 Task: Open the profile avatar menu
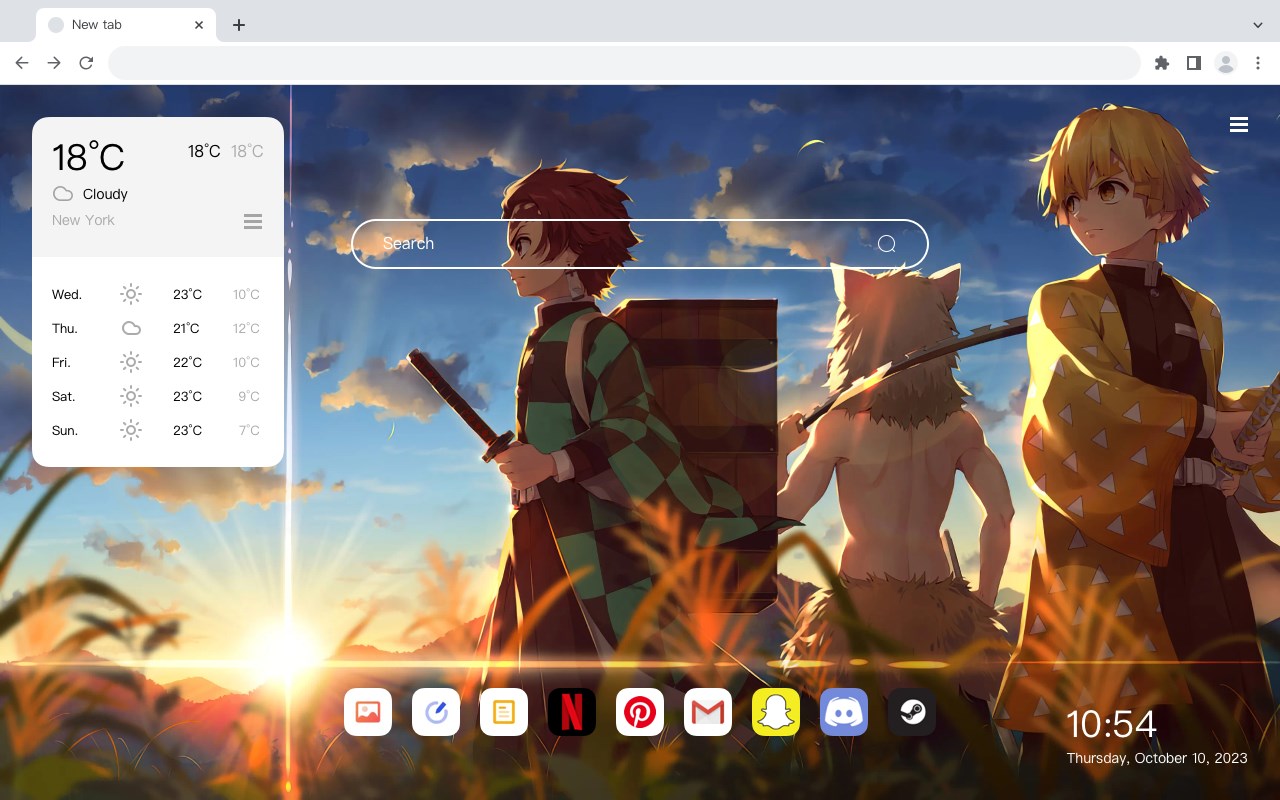click(x=1226, y=63)
